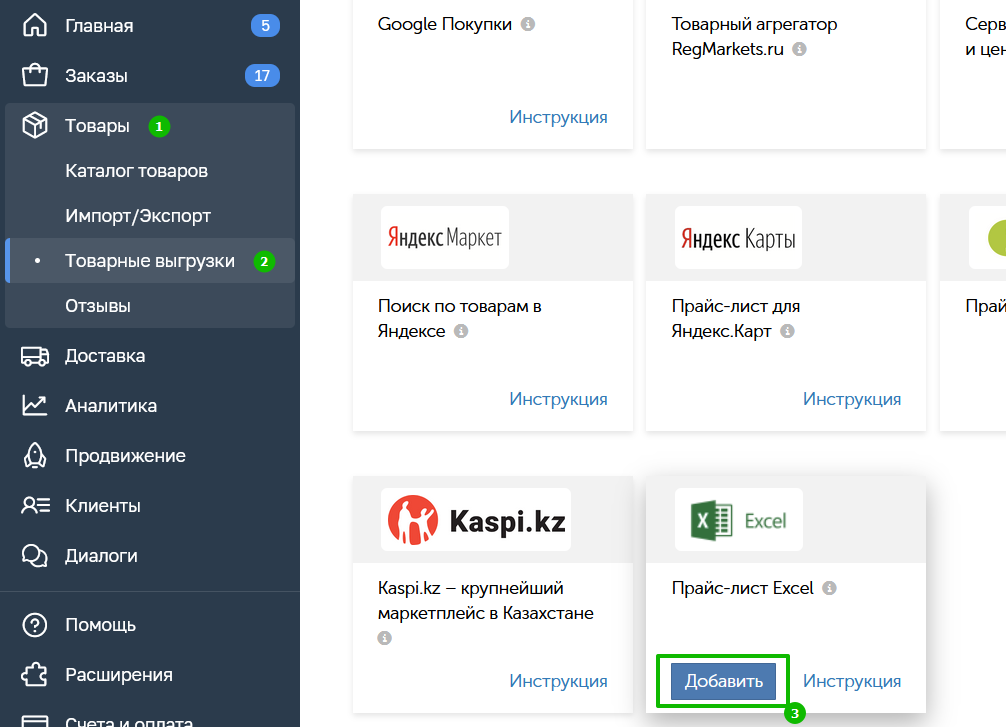Click the Excel logo
The image size is (1006, 727).
738,520
